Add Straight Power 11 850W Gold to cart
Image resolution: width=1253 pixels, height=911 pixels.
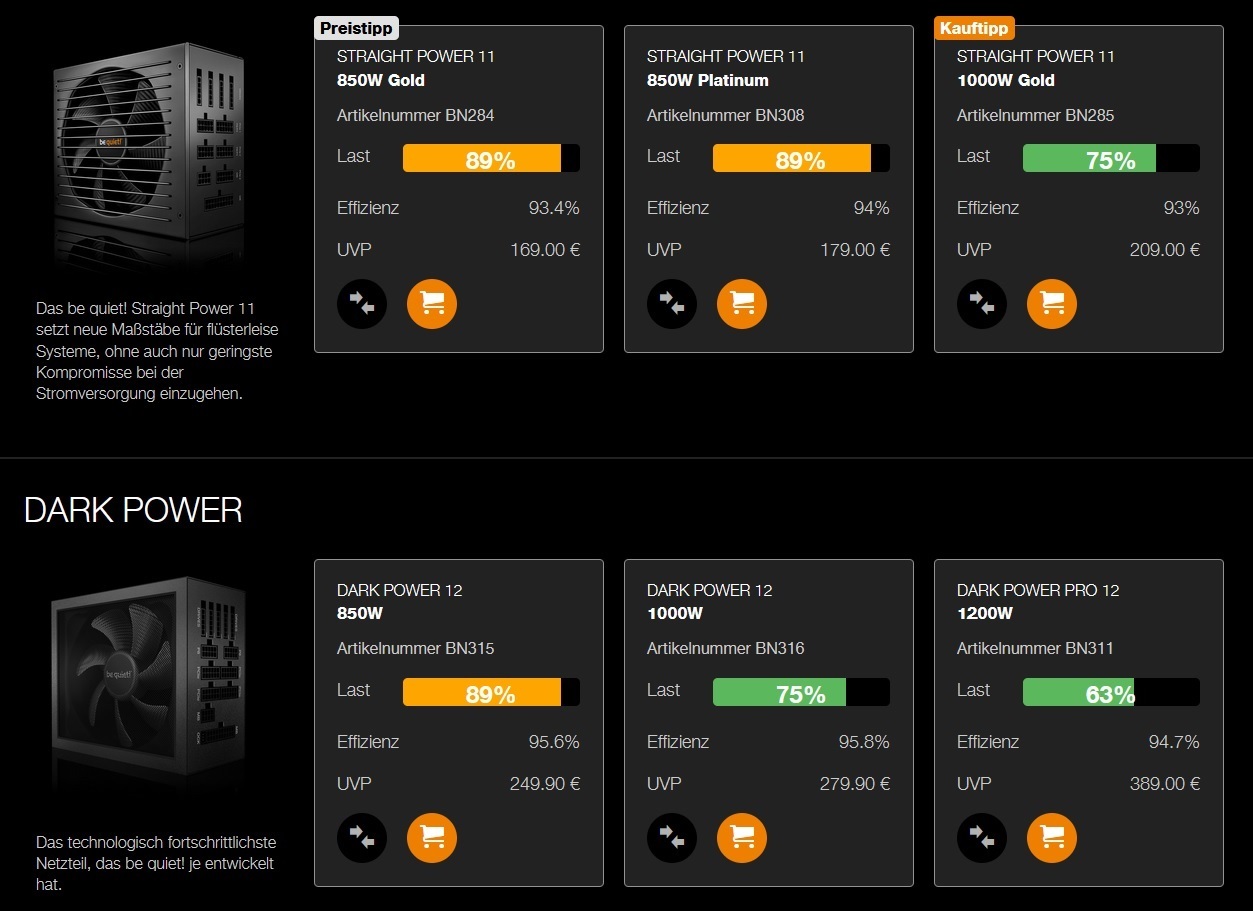tap(432, 303)
